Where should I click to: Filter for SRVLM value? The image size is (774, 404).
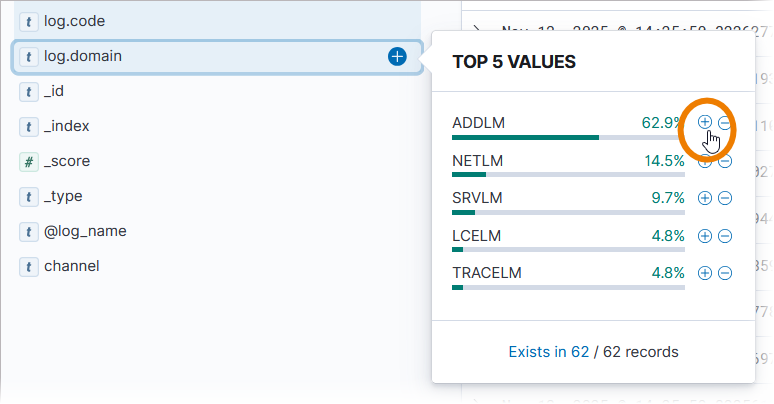(x=704, y=198)
